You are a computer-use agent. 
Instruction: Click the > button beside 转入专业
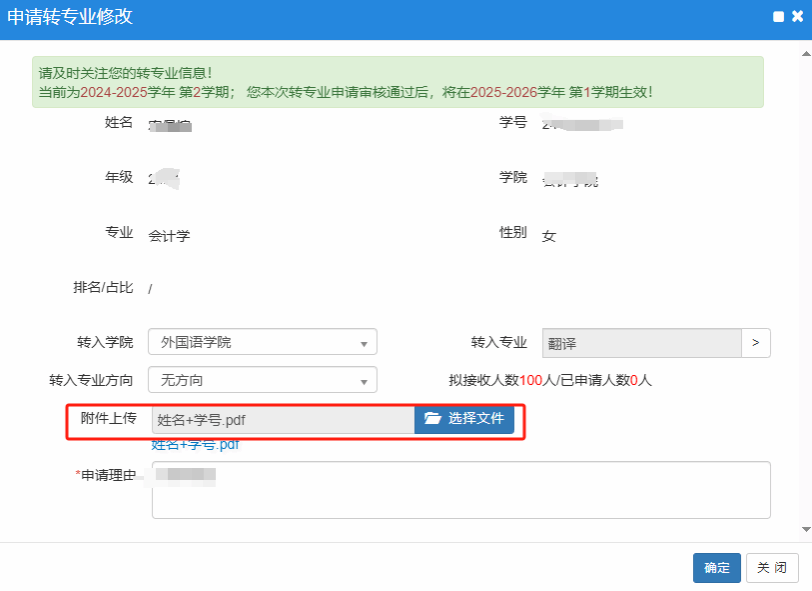(755, 342)
